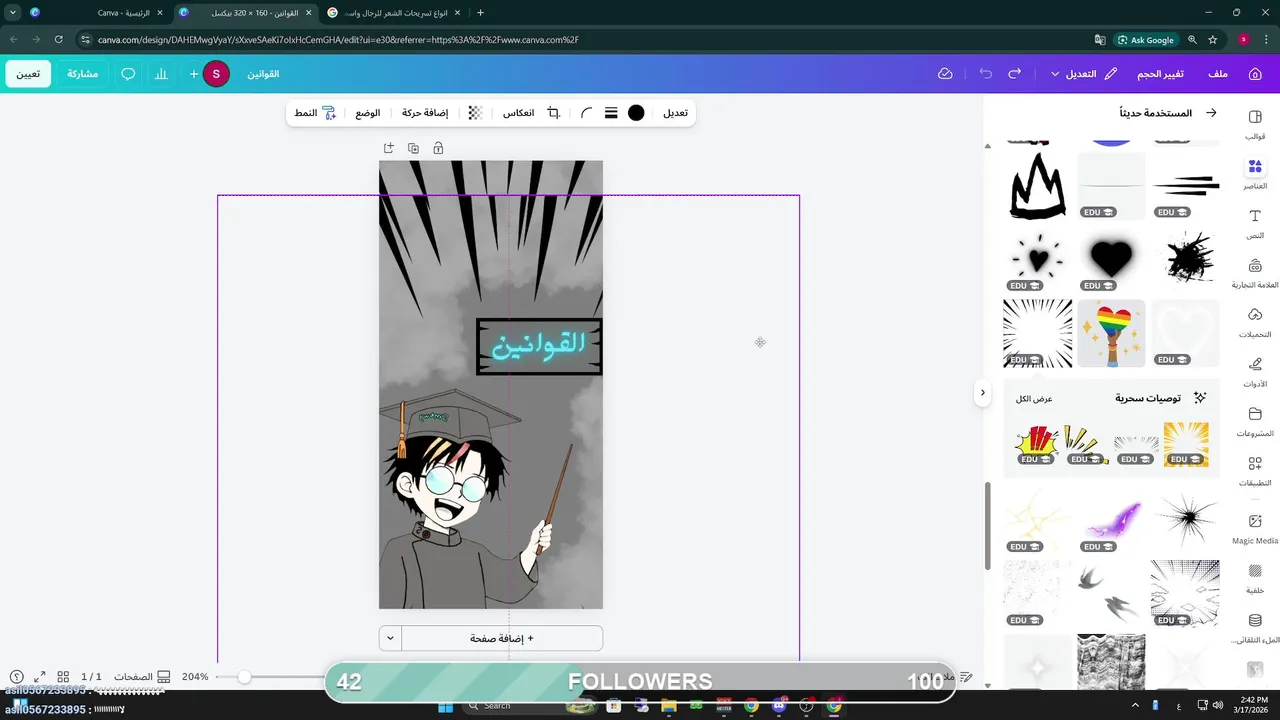Open the zoom percentage 204% menu

click(195, 677)
